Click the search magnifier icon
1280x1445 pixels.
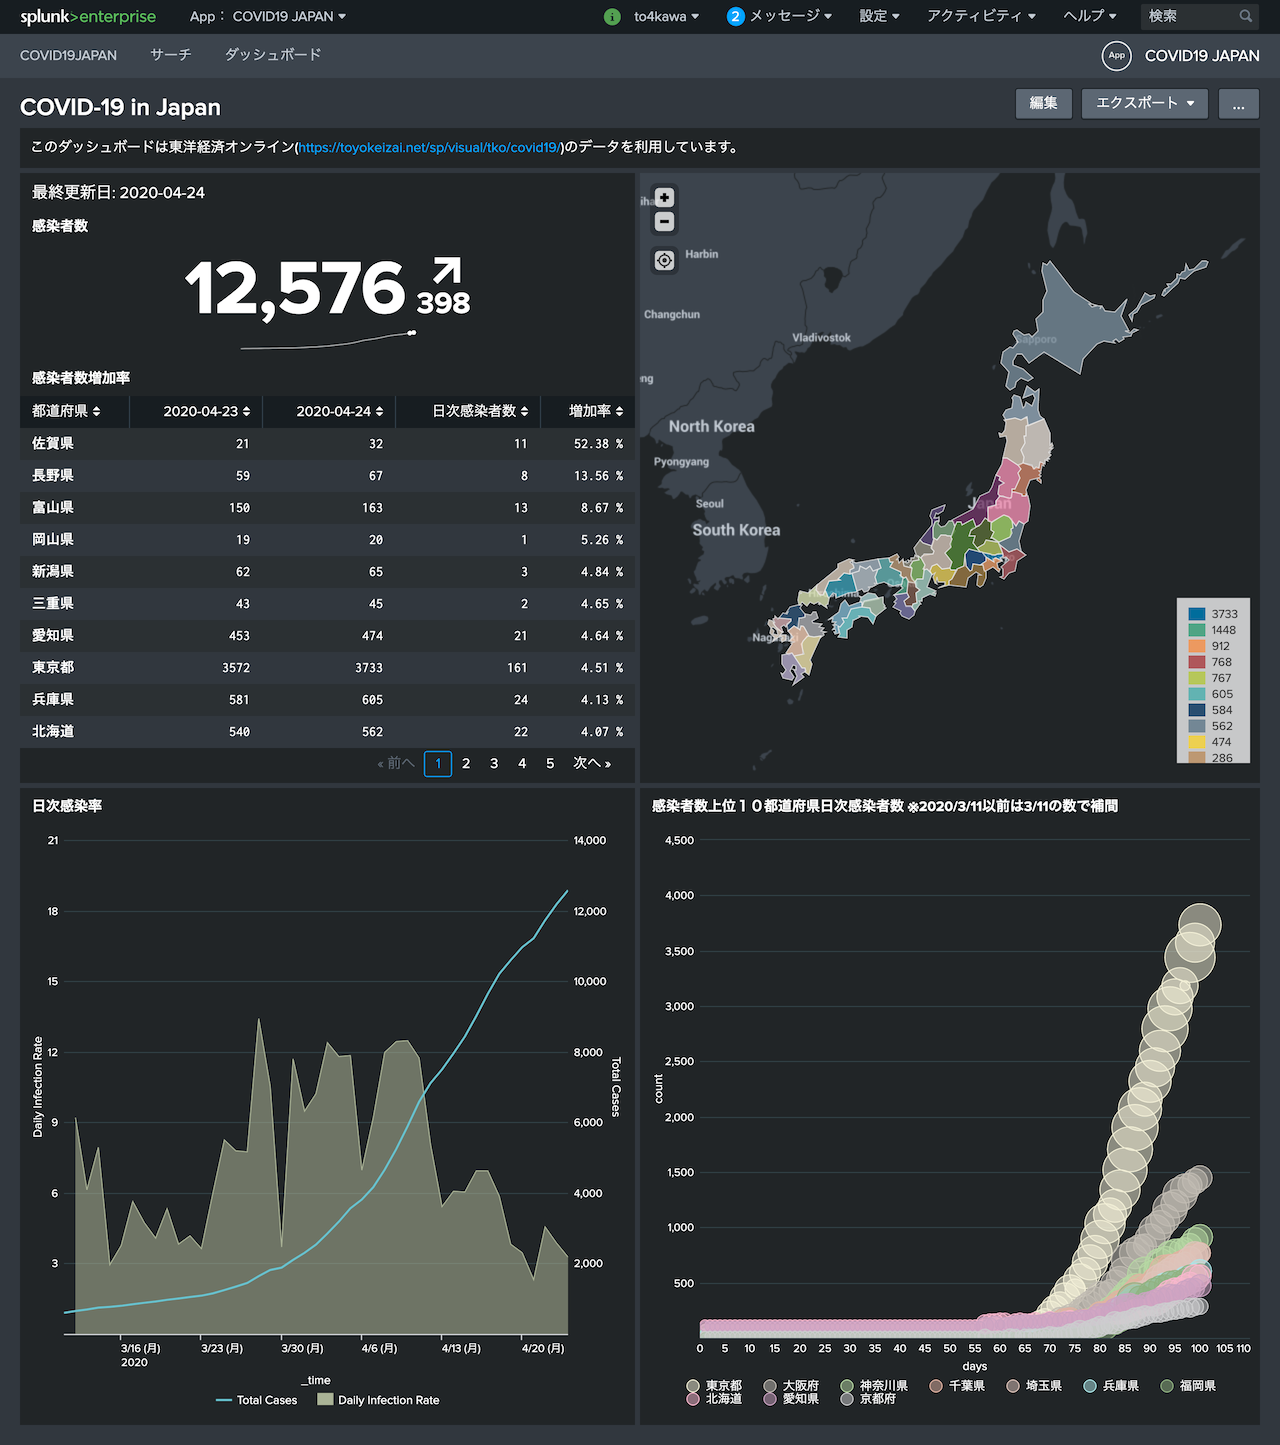coord(1245,16)
